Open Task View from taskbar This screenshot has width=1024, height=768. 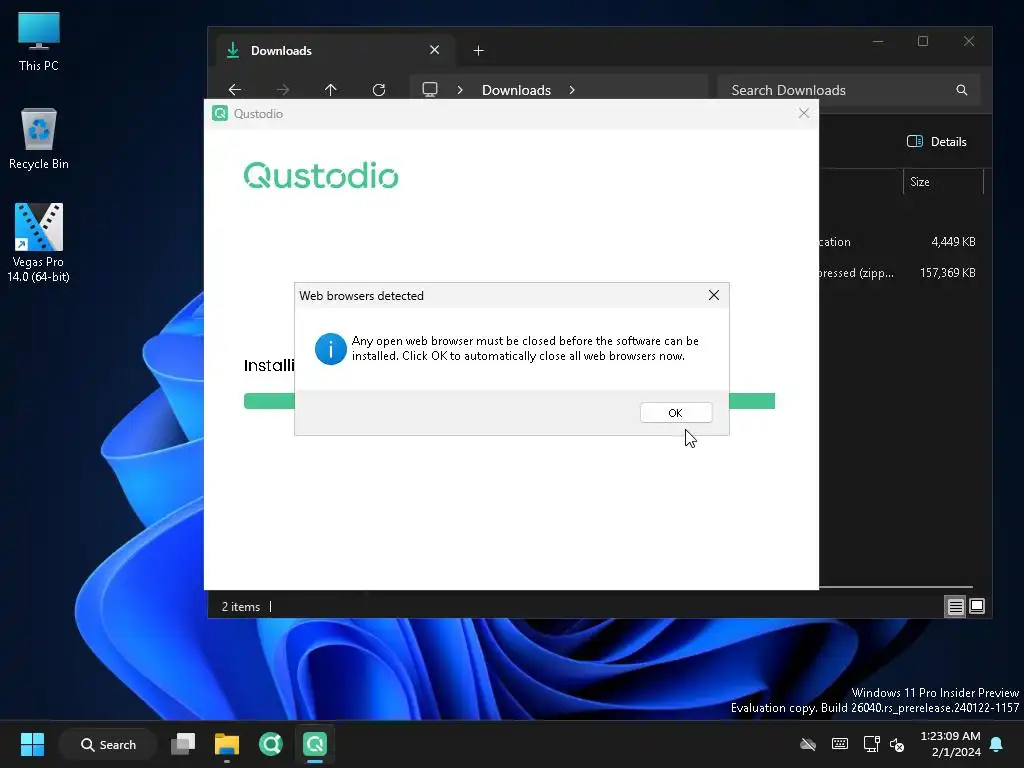coord(183,744)
